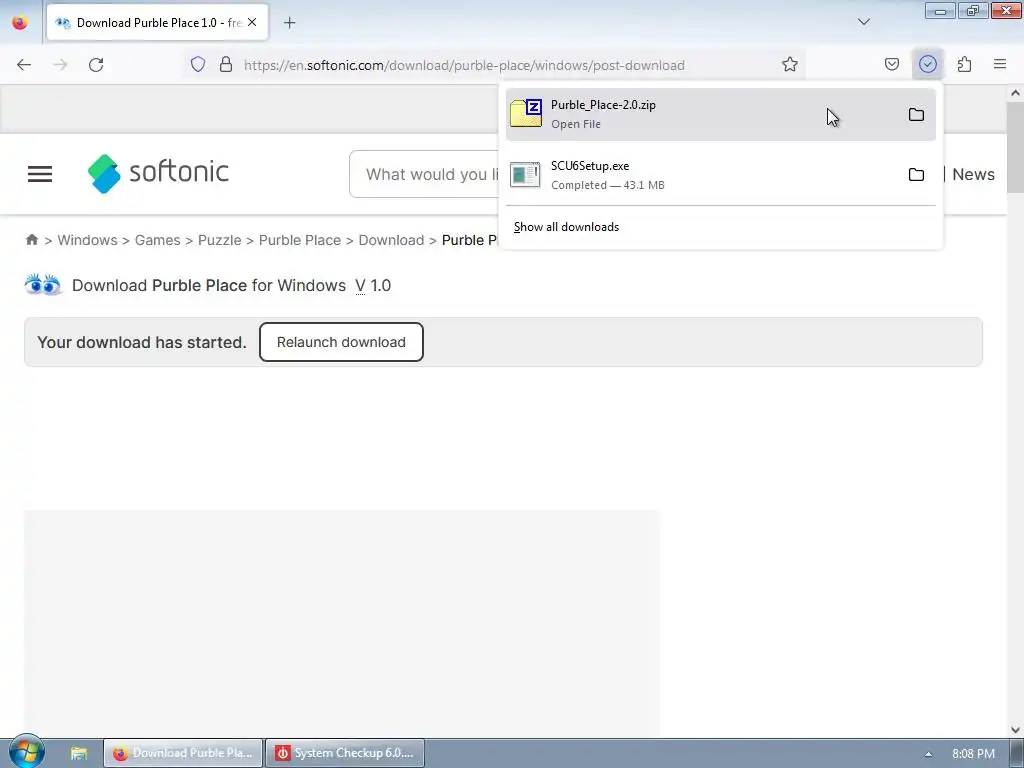Go to the home breadcrumb icon

(31, 240)
